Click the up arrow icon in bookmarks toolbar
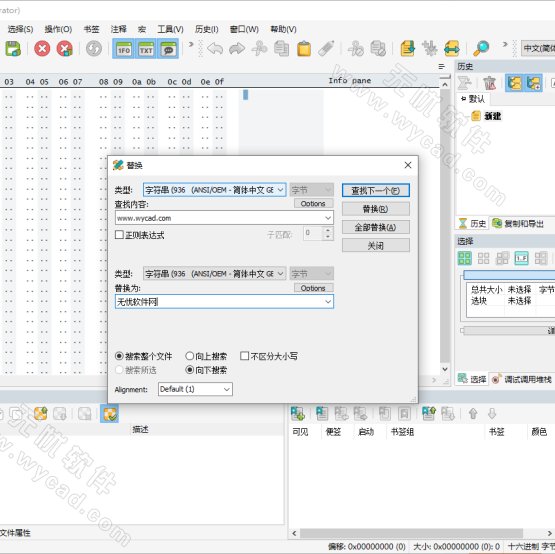 pyautogui.click(x=473, y=413)
